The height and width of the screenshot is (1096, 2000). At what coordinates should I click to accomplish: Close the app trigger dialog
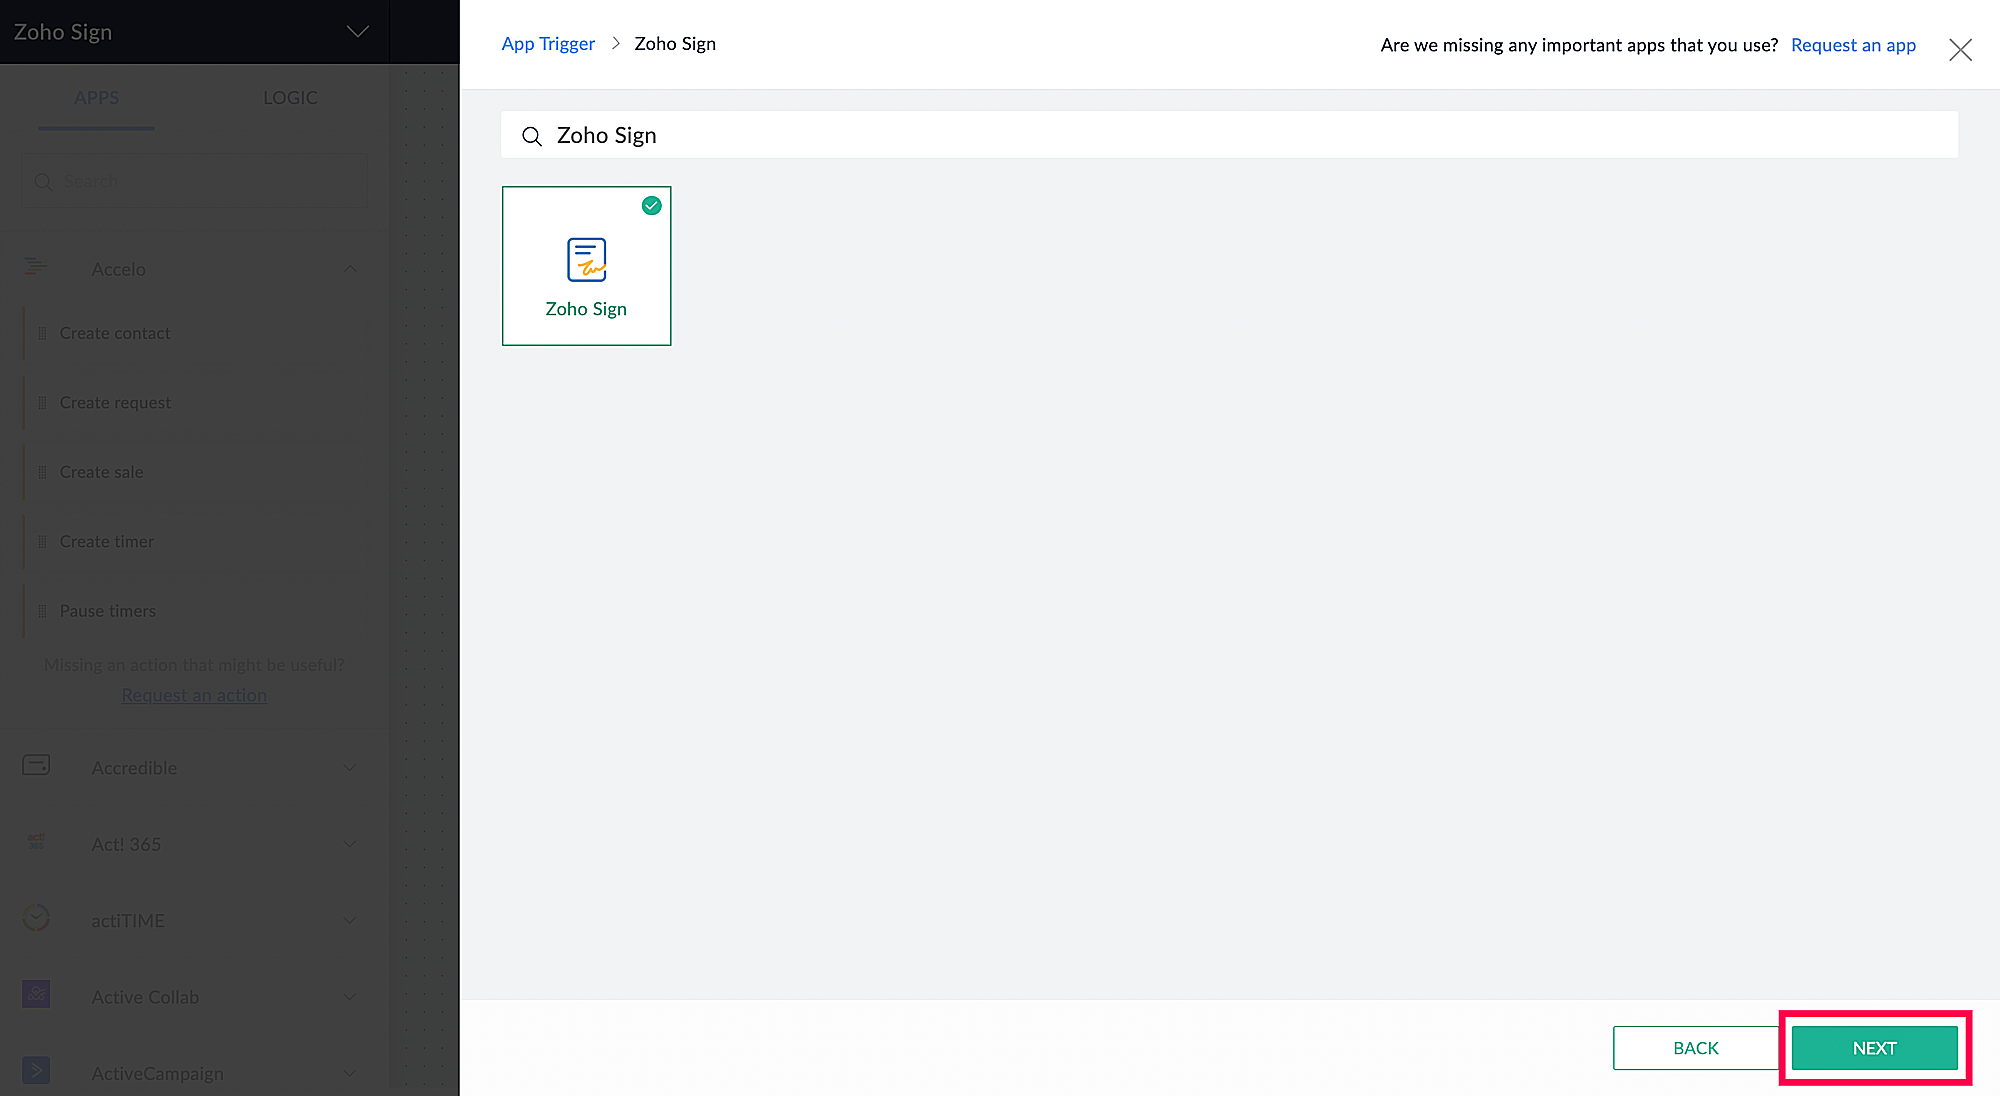click(1960, 50)
